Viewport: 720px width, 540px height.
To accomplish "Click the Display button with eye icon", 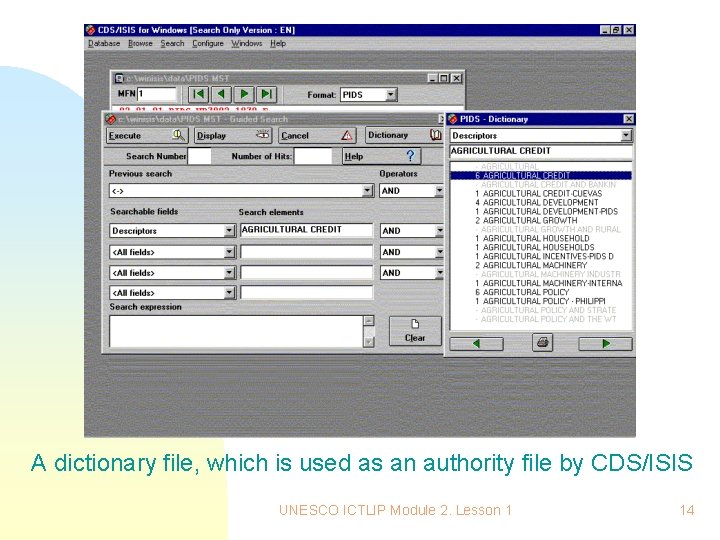I will point(234,135).
